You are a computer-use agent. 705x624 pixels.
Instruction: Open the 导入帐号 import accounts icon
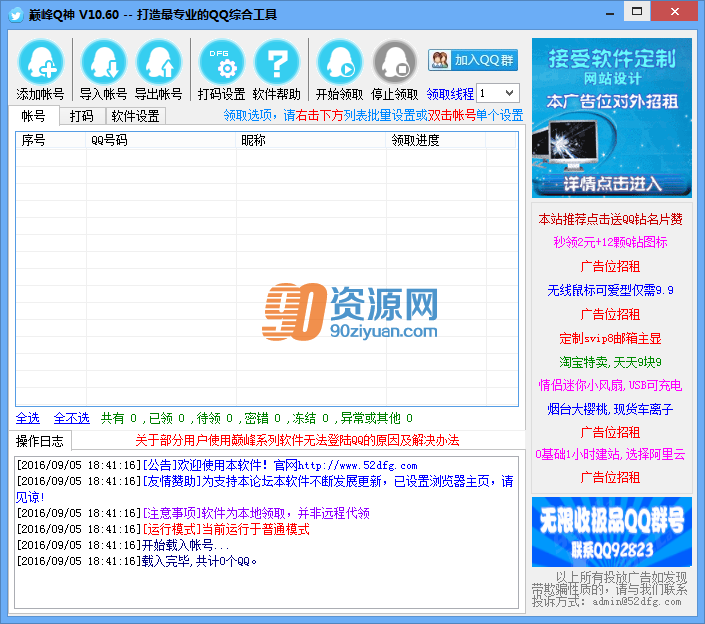tap(103, 62)
